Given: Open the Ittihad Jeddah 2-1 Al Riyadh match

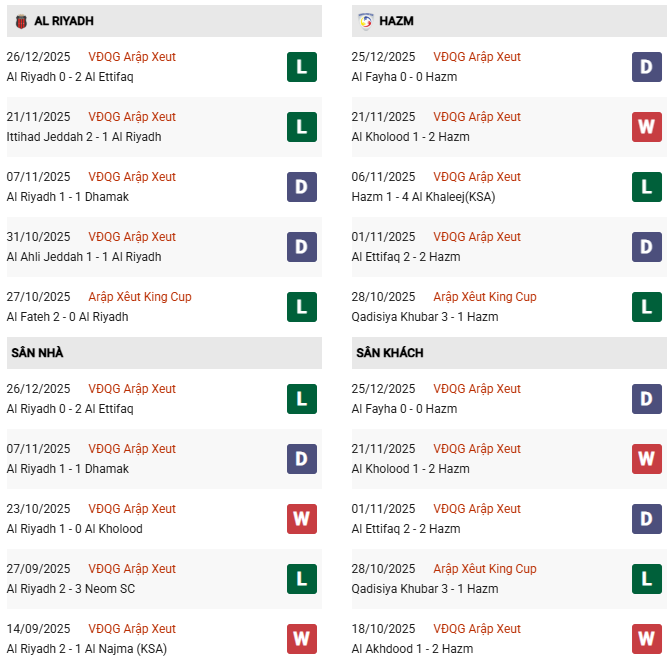Looking at the screenshot, I should point(84,137).
